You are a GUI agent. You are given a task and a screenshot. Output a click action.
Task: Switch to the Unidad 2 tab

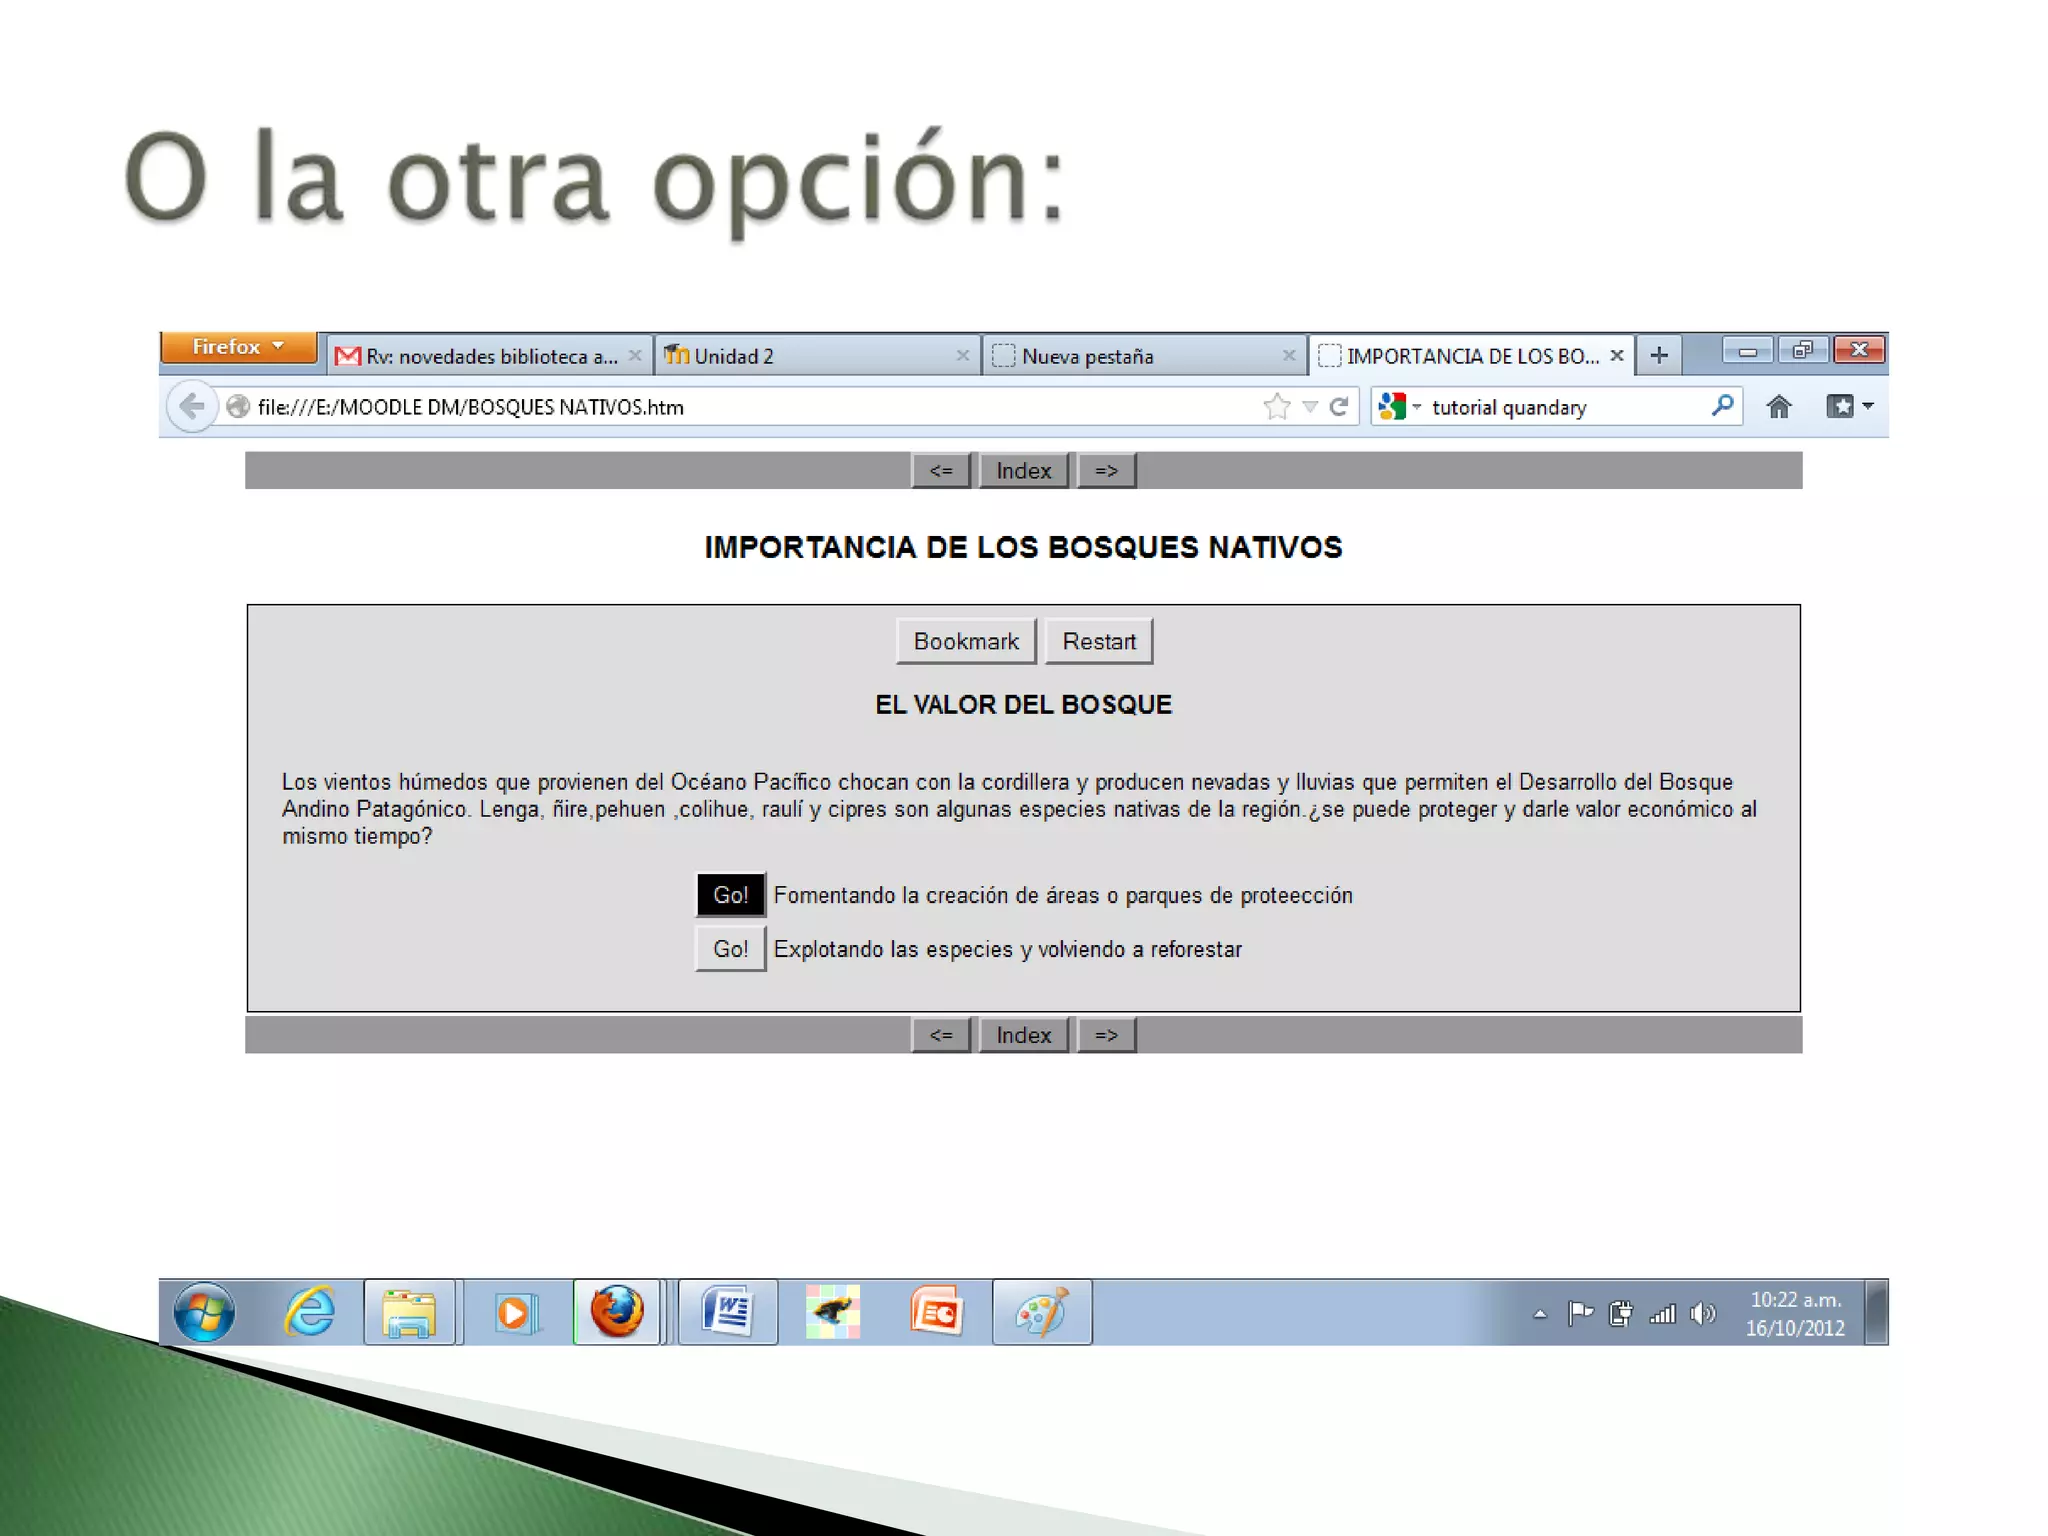[x=816, y=356]
